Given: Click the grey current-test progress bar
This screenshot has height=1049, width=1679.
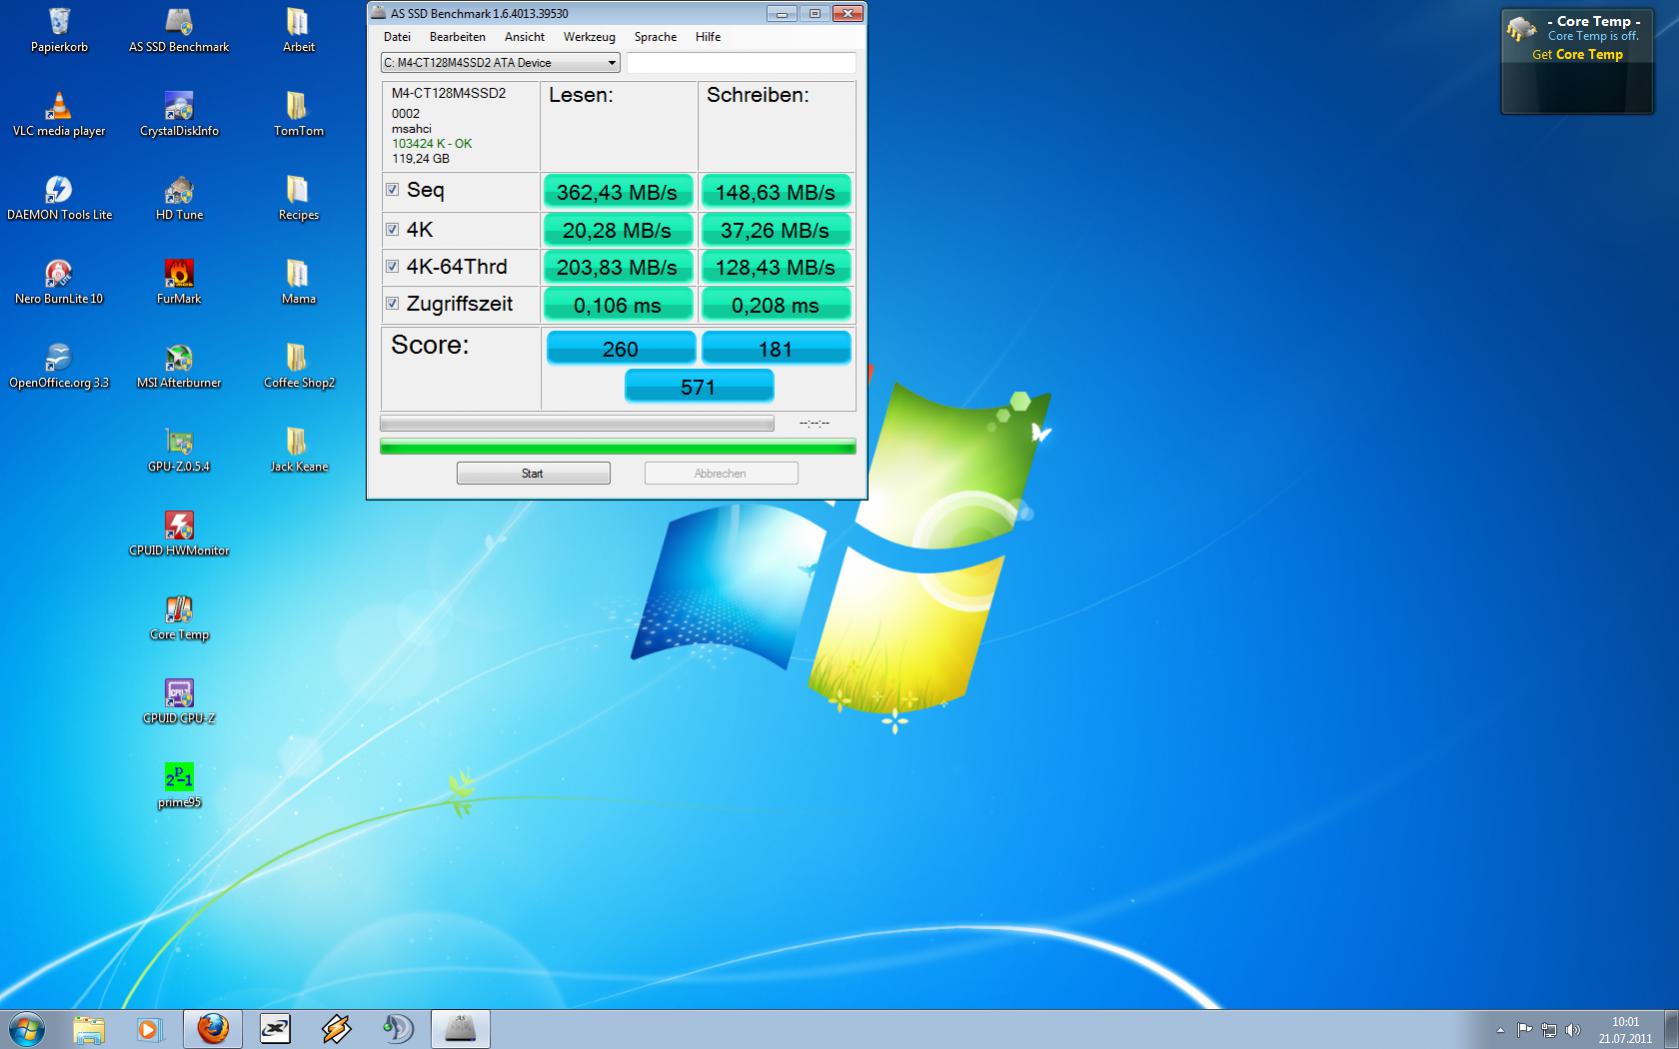Looking at the screenshot, I should point(577,423).
